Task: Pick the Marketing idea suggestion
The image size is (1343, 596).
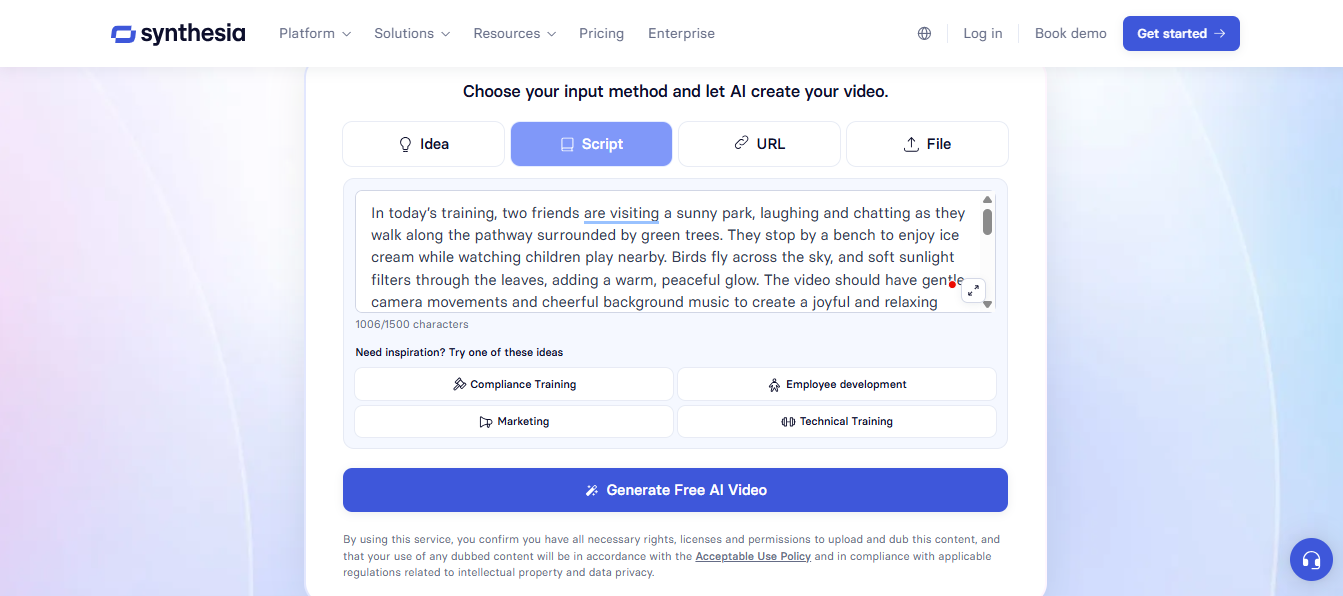Action: pyautogui.click(x=514, y=421)
